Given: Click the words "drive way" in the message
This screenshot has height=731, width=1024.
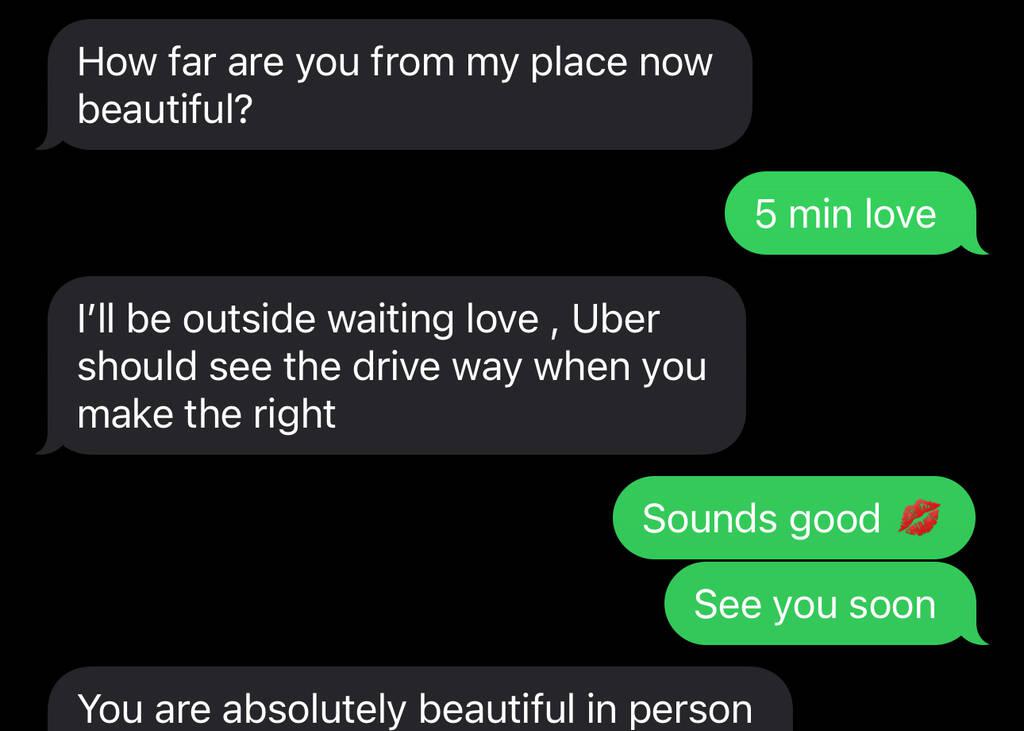Looking at the screenshot, I should [438, 366].
